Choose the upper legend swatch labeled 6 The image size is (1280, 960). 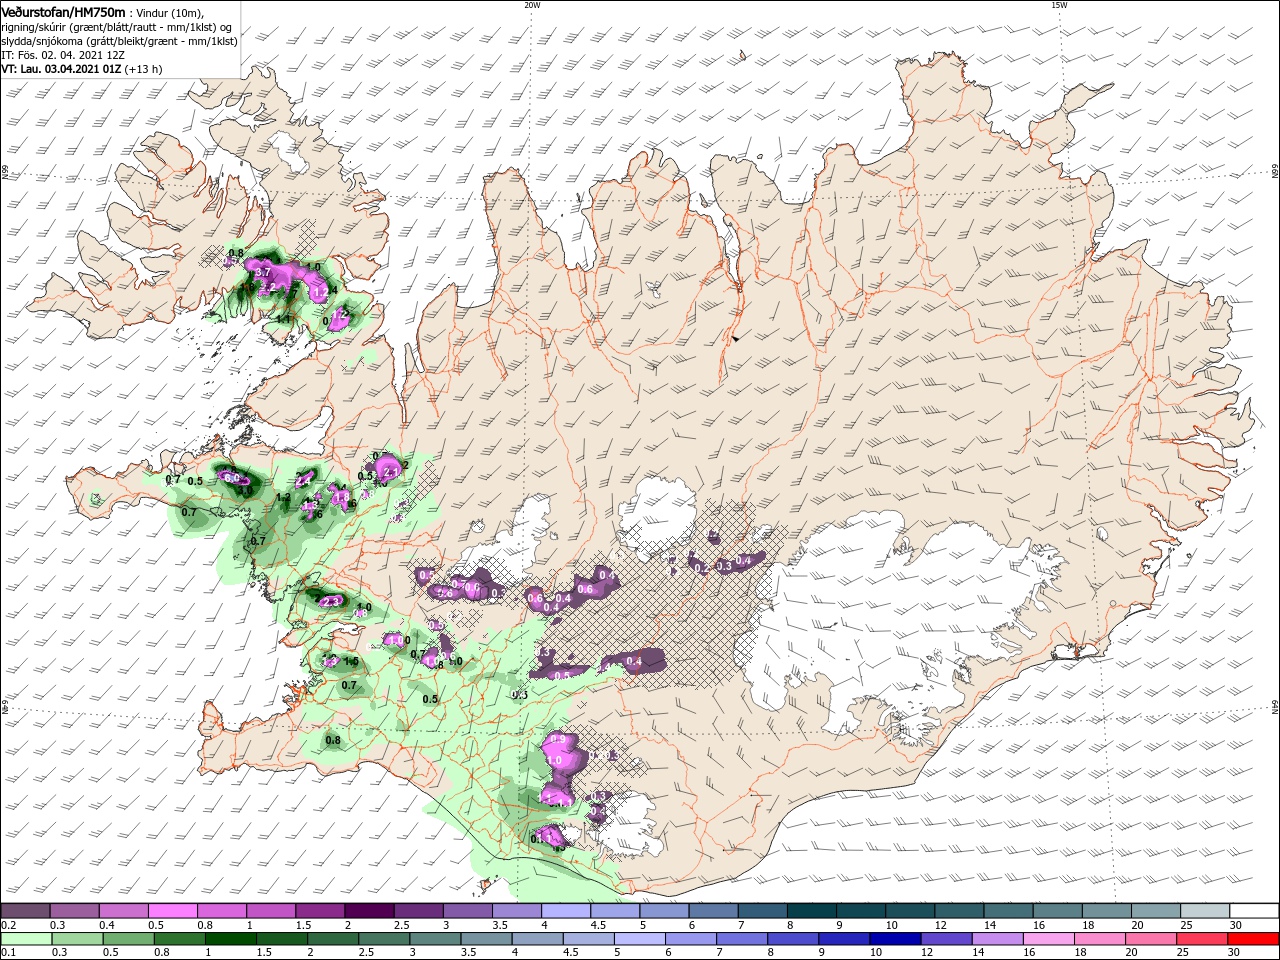point(712,911)
